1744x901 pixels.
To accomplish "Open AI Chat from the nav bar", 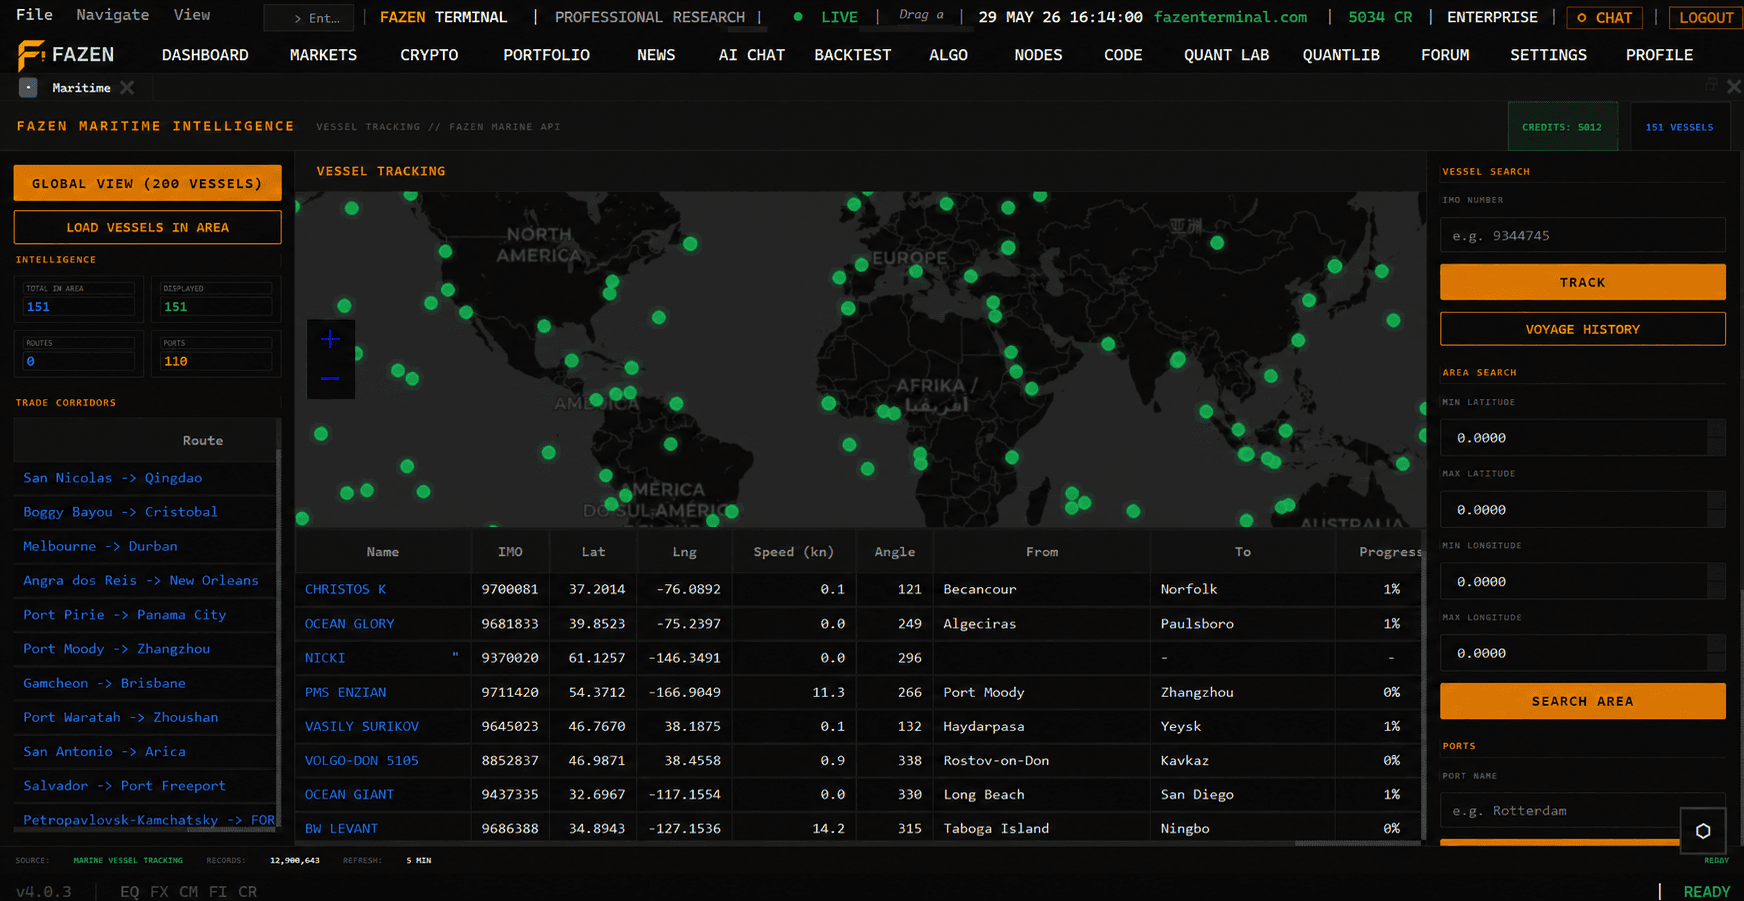I will tap(751, 55).
